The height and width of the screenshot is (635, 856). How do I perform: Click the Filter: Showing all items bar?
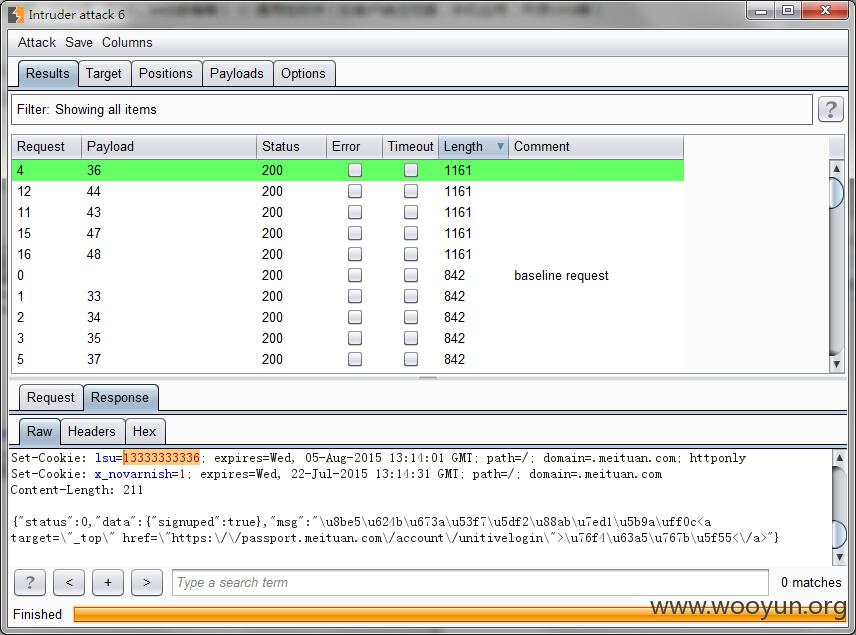[x=412, y=109]
